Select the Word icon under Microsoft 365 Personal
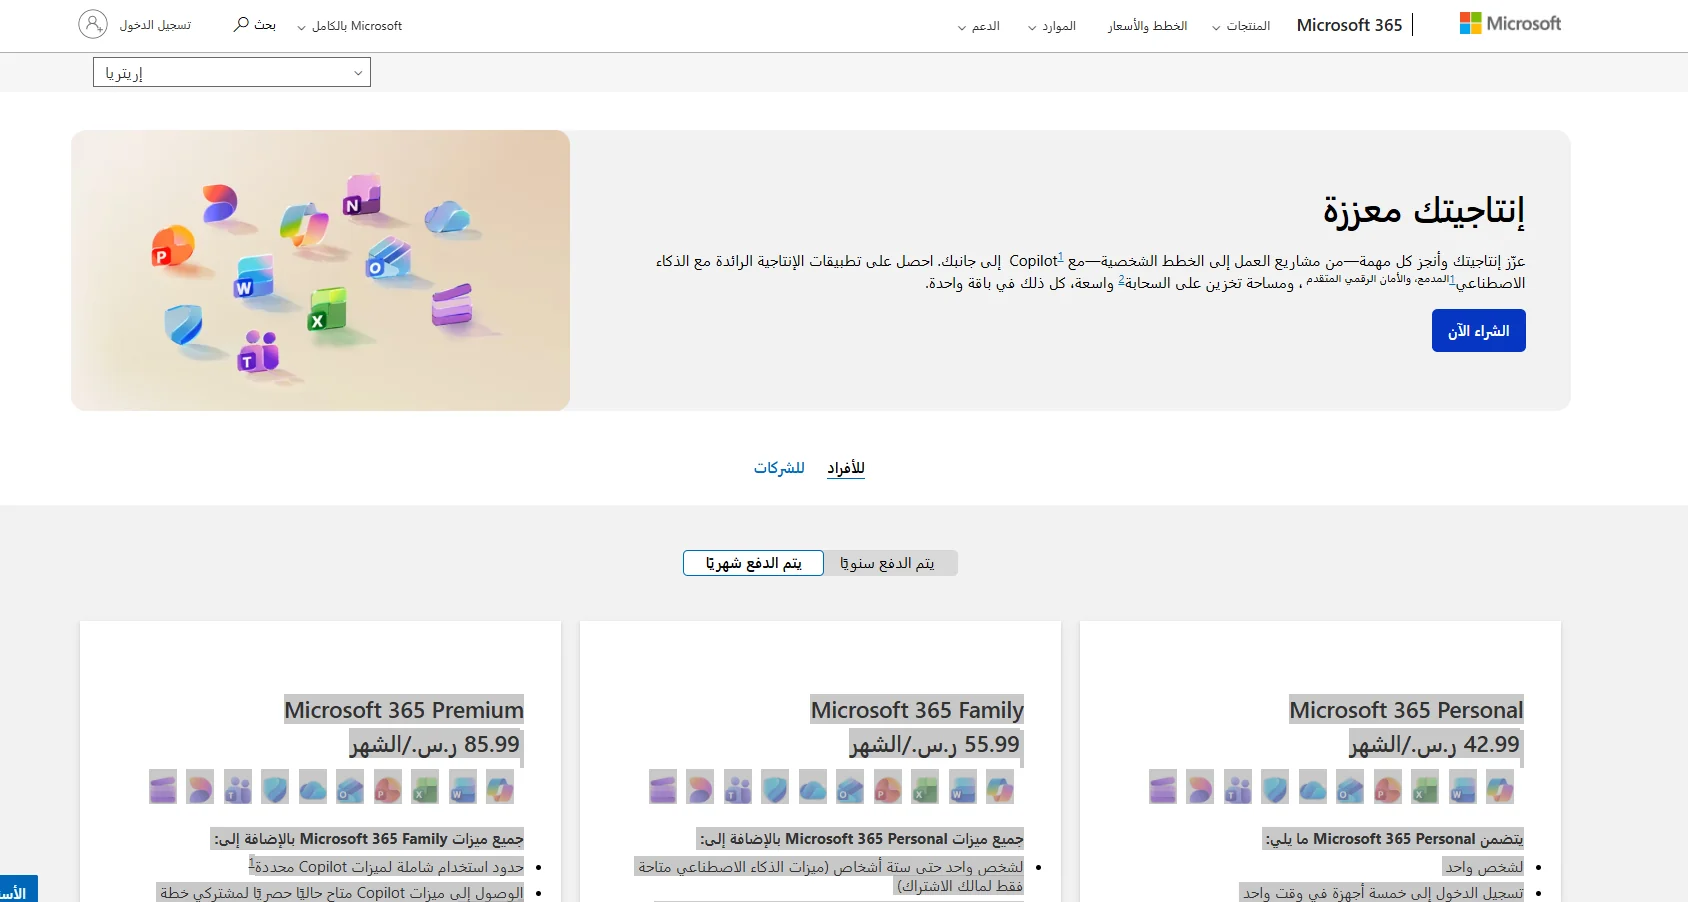Screen dimensions: 1688x902 (x=1463, y=787)
